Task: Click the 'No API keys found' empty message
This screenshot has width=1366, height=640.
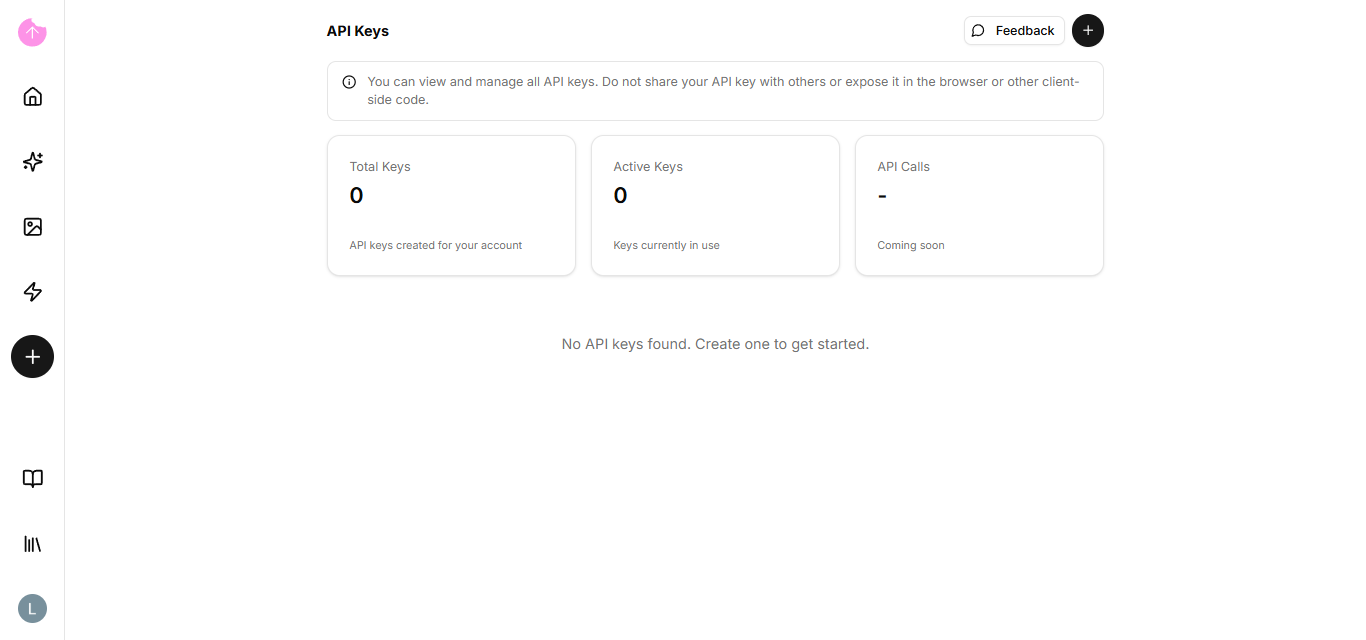Action: (x=715, y=344)
